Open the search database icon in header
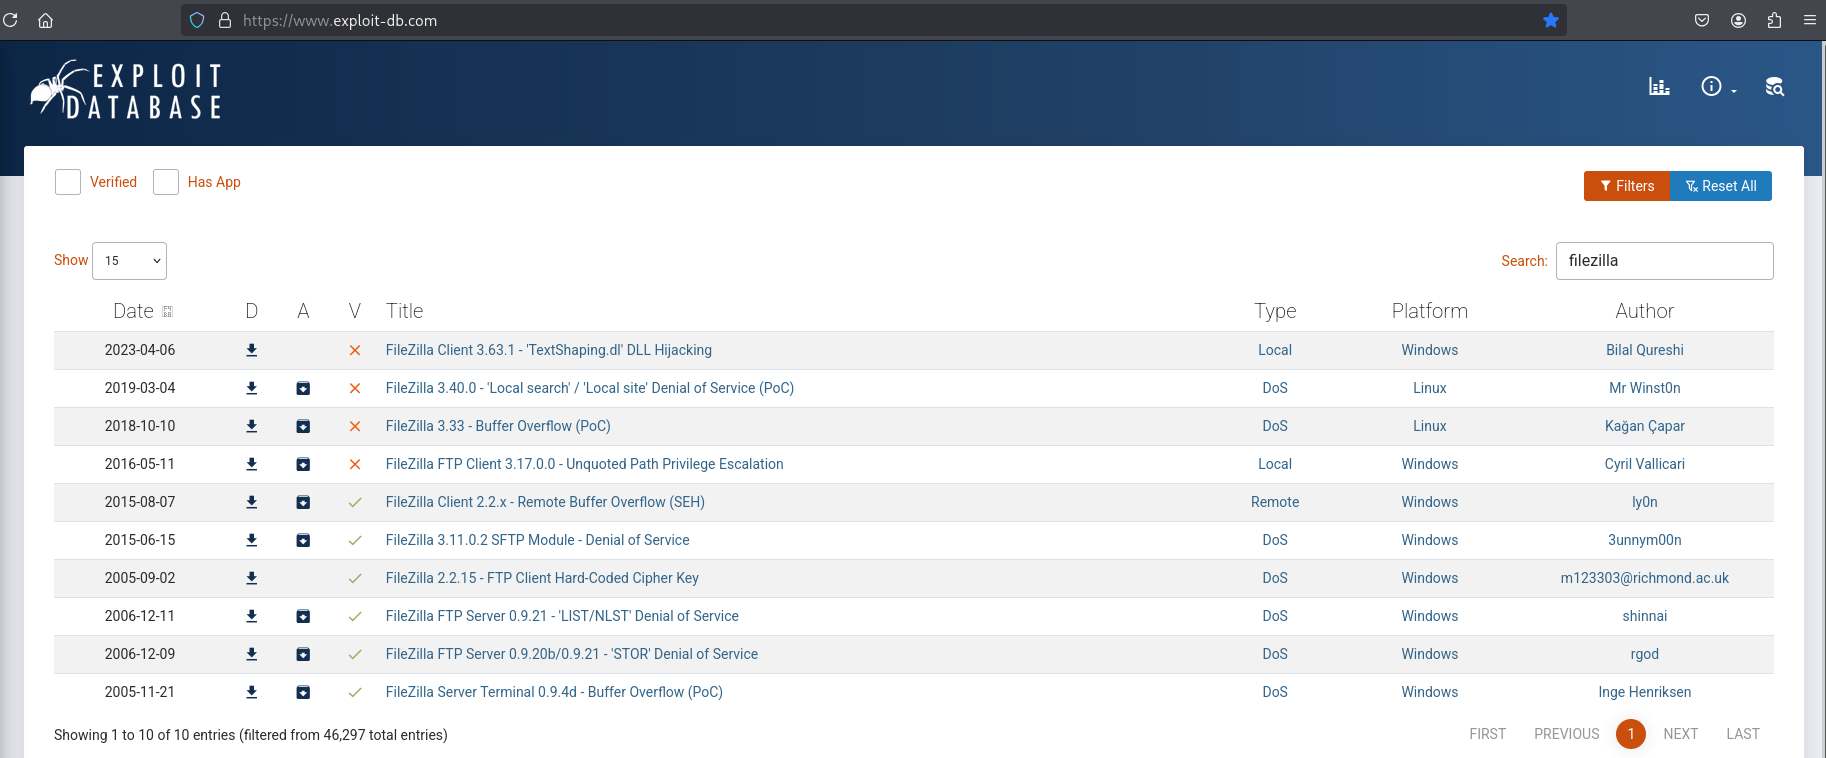Screen dimensions: 1826x758 (1775, 87)
